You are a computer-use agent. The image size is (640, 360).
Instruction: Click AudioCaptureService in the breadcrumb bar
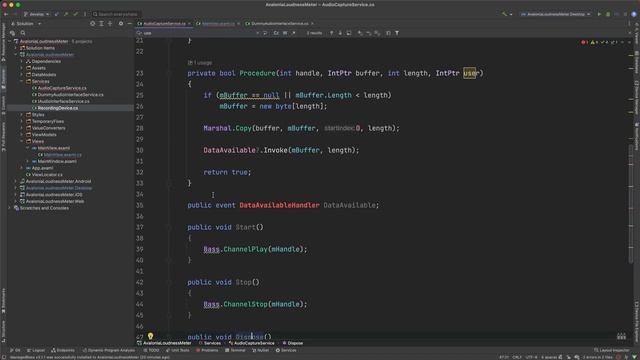pyautogui.click(x=254, y=343)
